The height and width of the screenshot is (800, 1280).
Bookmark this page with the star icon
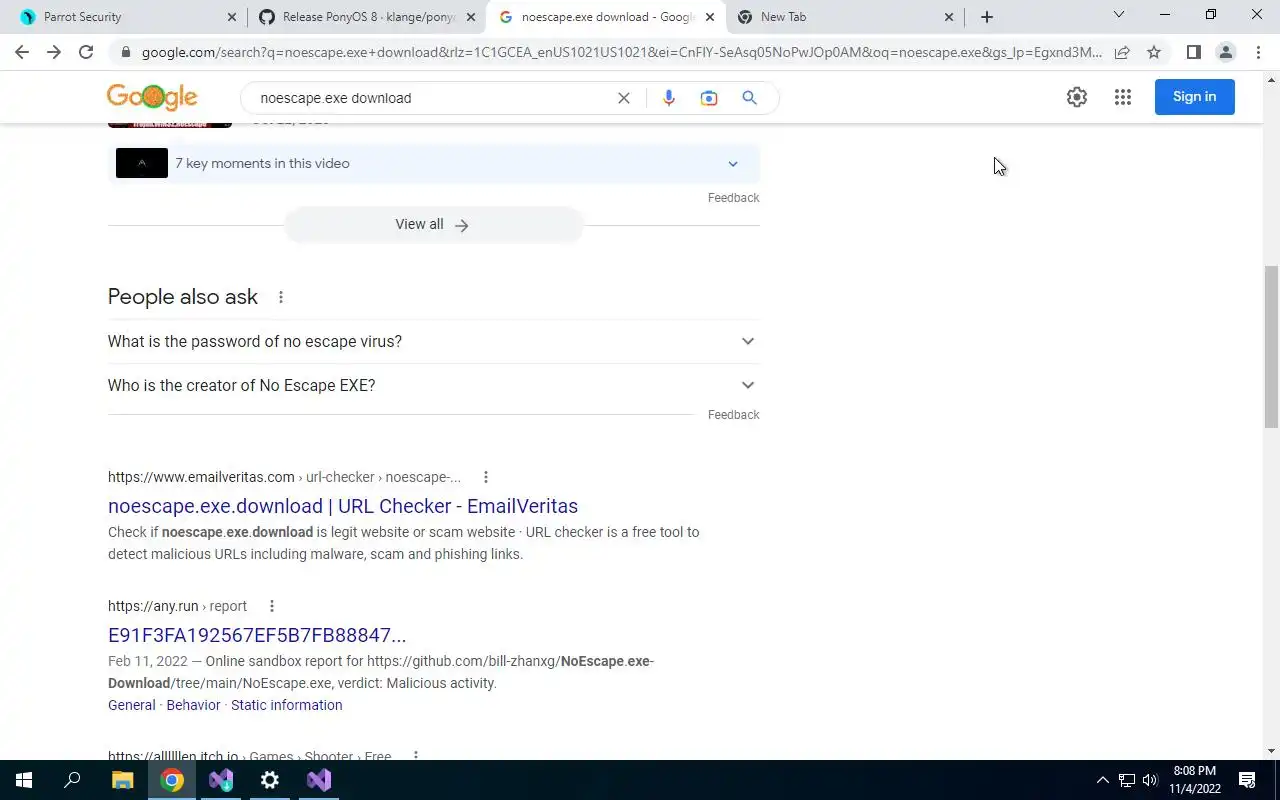[1154, 52]
